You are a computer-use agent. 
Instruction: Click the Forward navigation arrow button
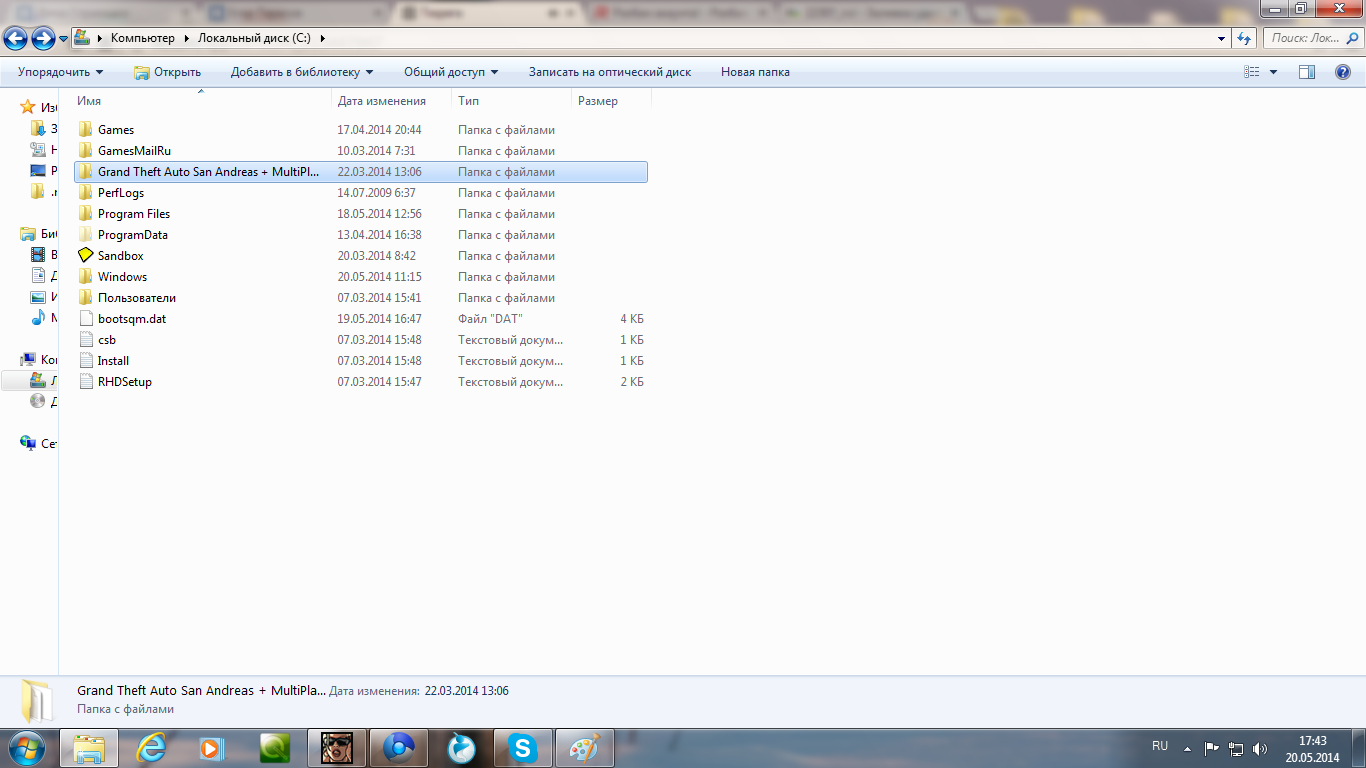(x=43, y=38)
